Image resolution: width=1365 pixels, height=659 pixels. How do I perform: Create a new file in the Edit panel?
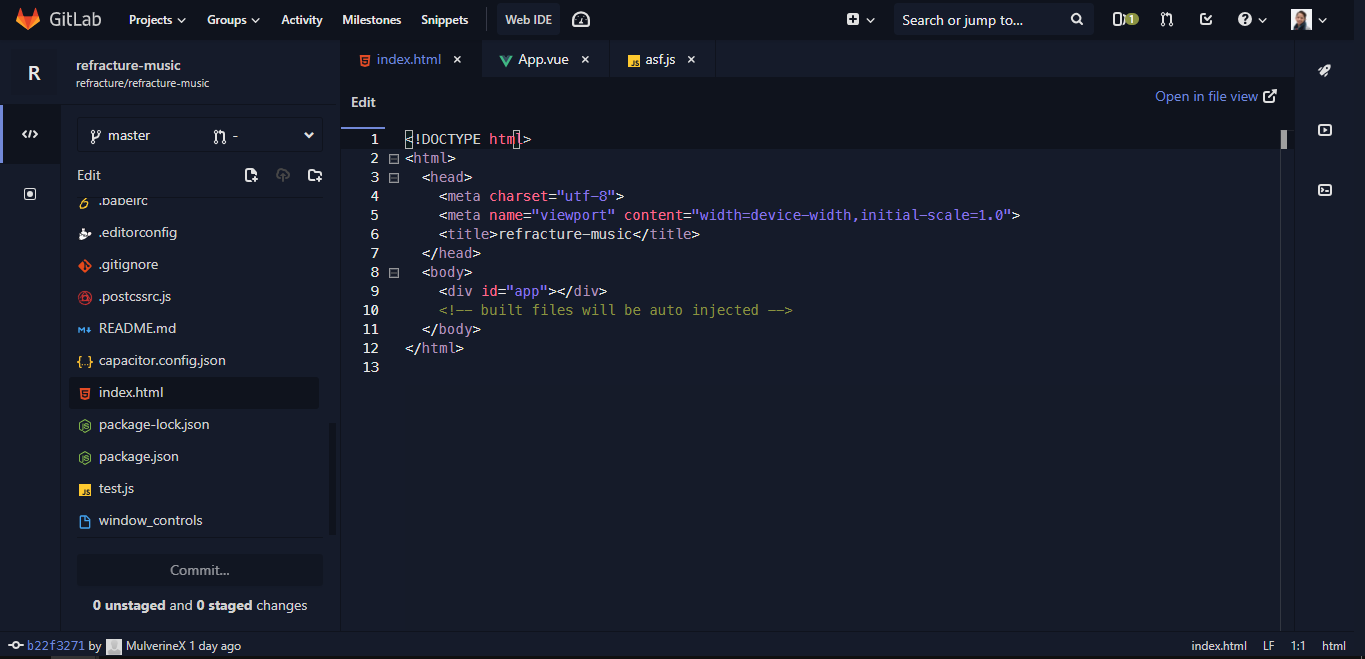coord(251,174)
